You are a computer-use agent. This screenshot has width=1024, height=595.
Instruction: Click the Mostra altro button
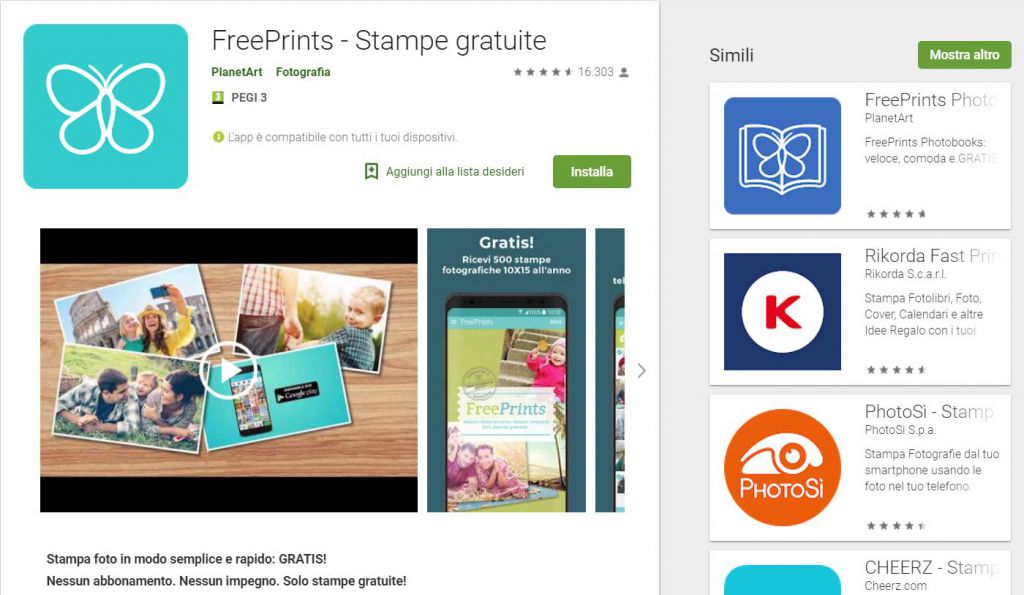tap(964, 55)
